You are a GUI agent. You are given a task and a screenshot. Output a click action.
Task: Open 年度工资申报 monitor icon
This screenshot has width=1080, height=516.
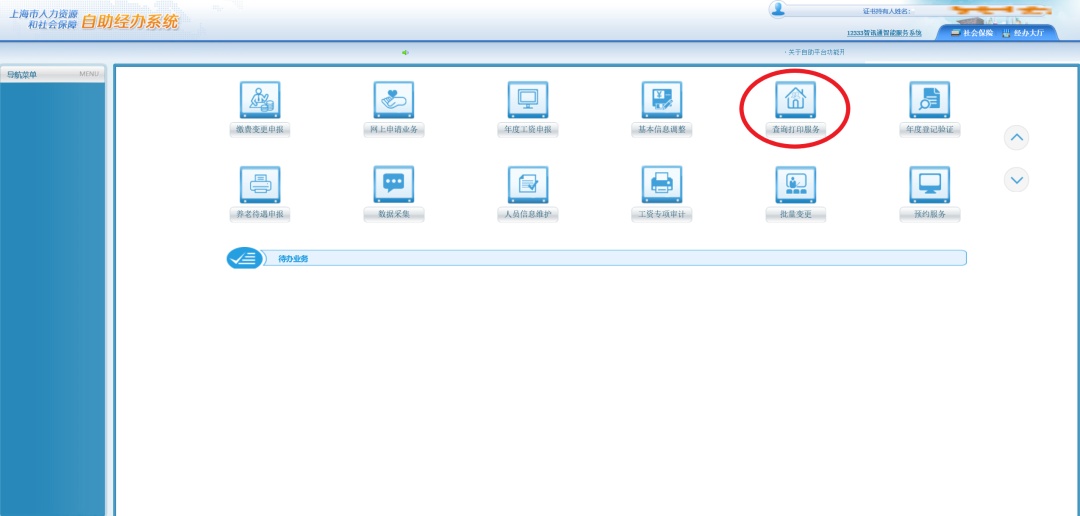pyautogui.click(x=528, y=101)
